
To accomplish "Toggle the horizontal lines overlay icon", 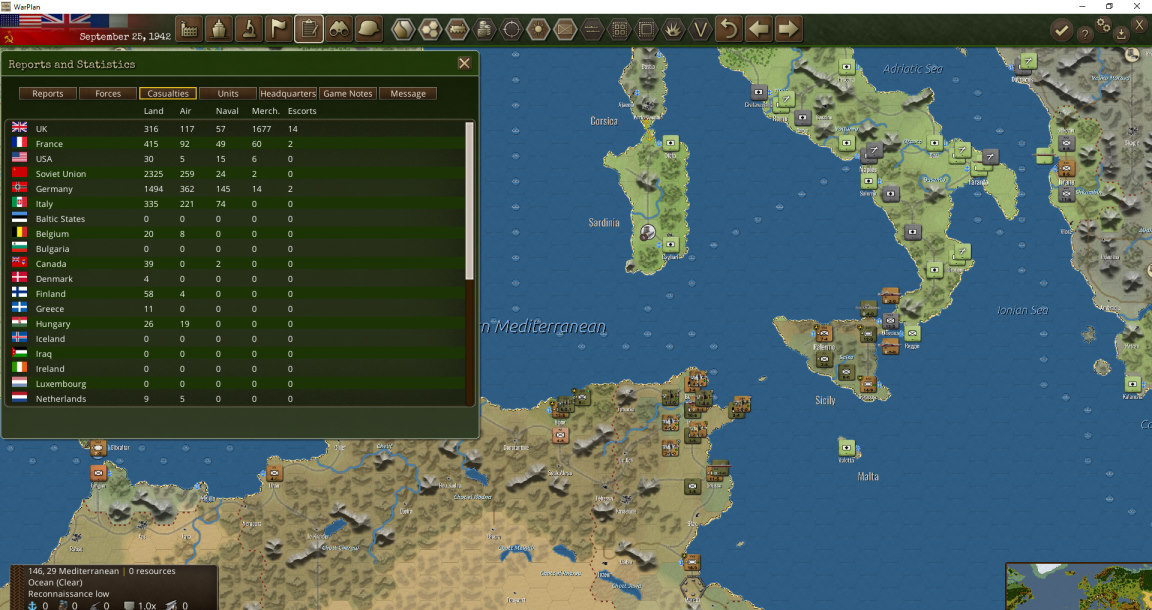I will [x=592, y=29].
